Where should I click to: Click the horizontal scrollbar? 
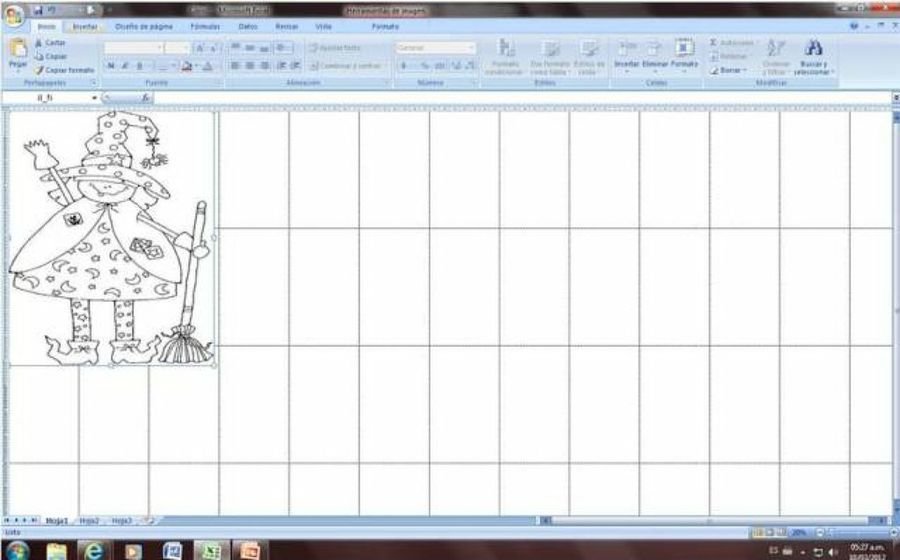click(x=715, y=521)
